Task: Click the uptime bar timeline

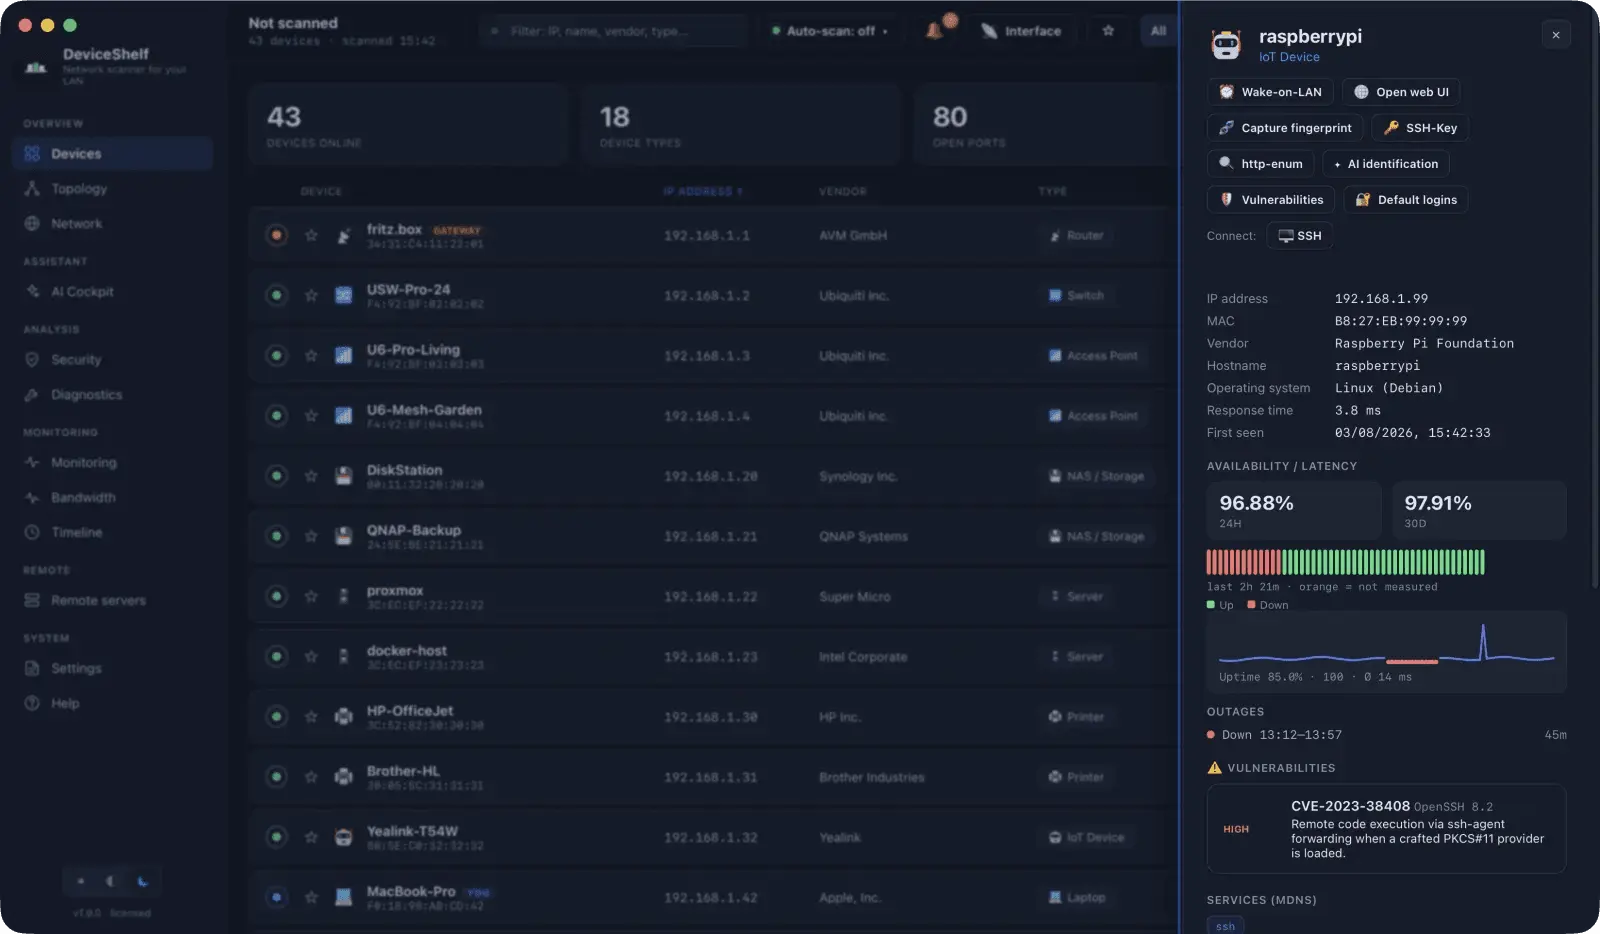Action: 1345,562
